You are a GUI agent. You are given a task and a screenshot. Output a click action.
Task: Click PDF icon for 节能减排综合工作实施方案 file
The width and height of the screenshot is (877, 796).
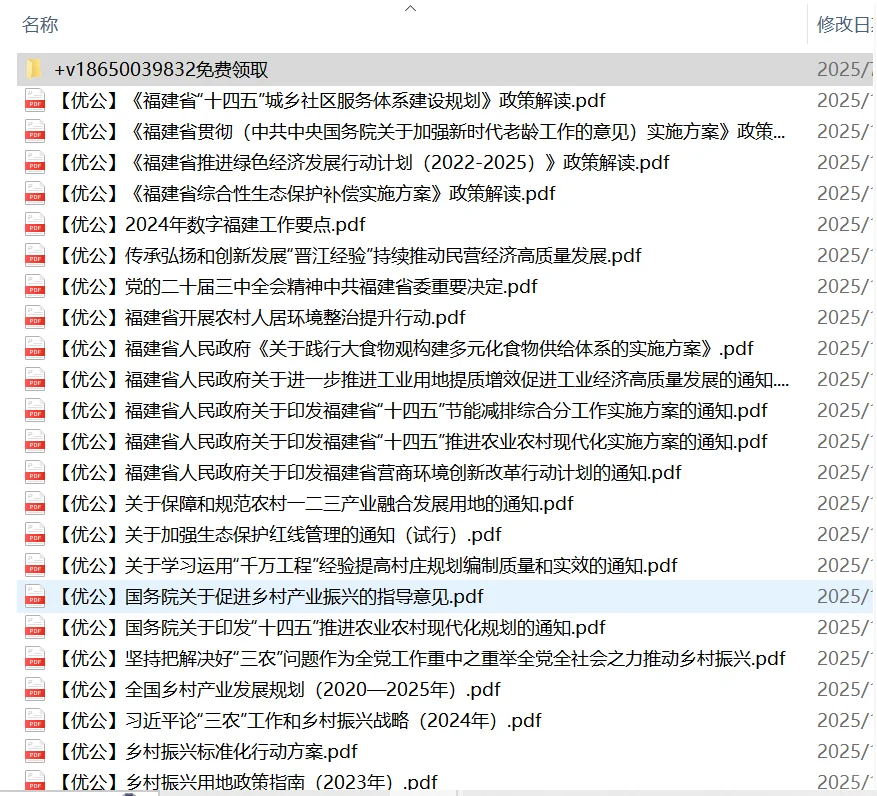tap(35, 411)
